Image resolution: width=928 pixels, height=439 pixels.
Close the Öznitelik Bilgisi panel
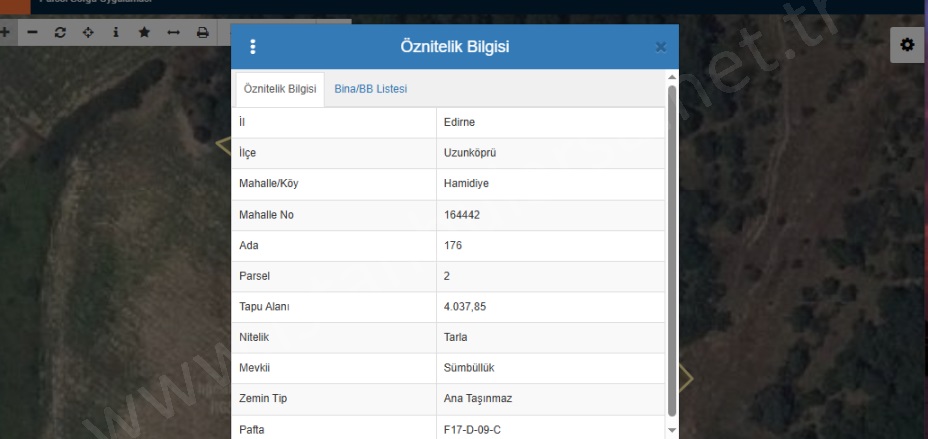click(x=660, y=47)
